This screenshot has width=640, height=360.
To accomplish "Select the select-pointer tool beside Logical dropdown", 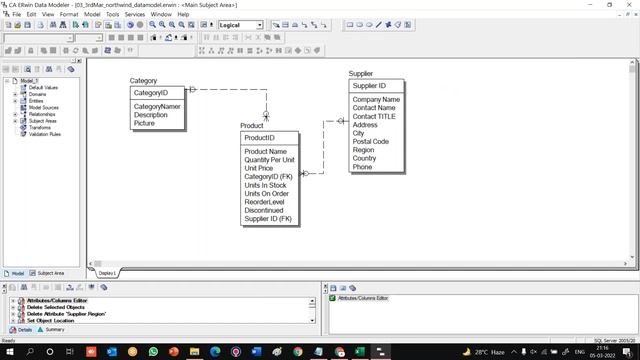I will (276, 25).
